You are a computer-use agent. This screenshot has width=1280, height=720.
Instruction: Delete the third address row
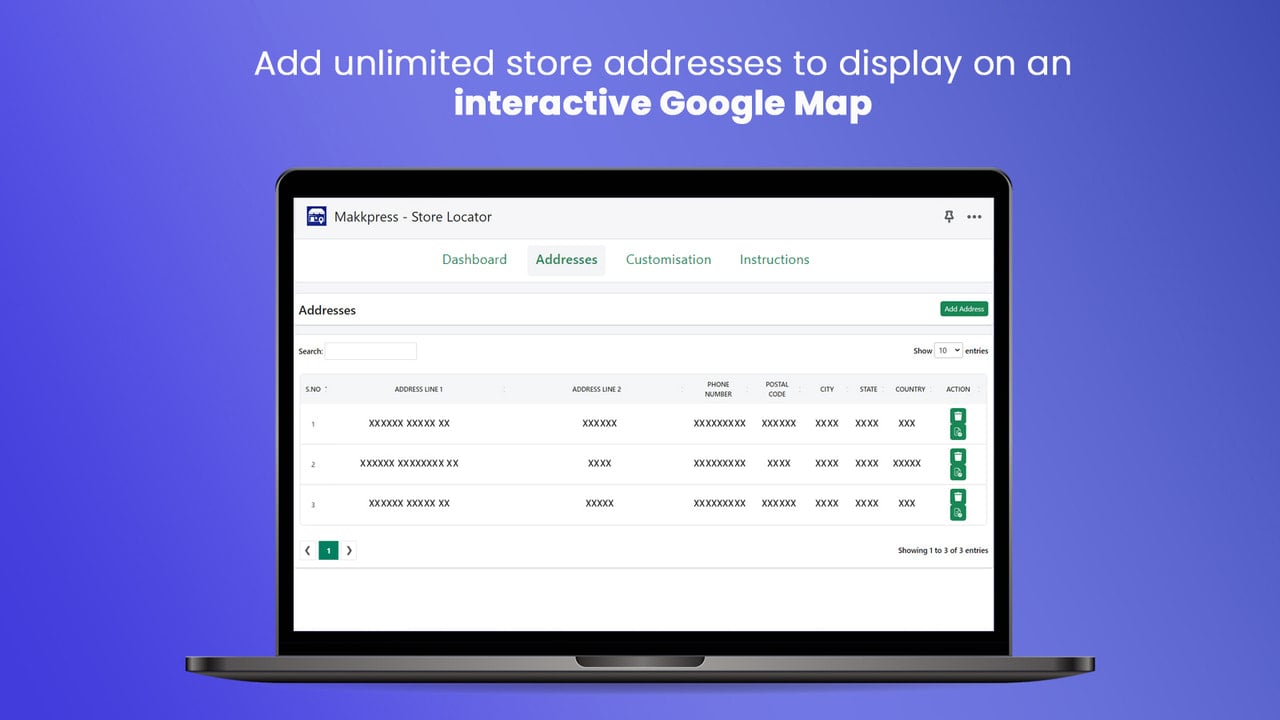click(958, 496)
